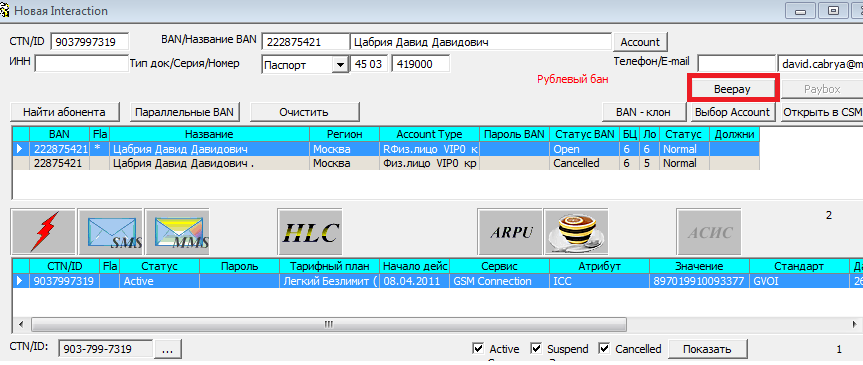Viewport: 863px width, 365px height.
Task: Click the Значение column header
Action: point(699,266)
